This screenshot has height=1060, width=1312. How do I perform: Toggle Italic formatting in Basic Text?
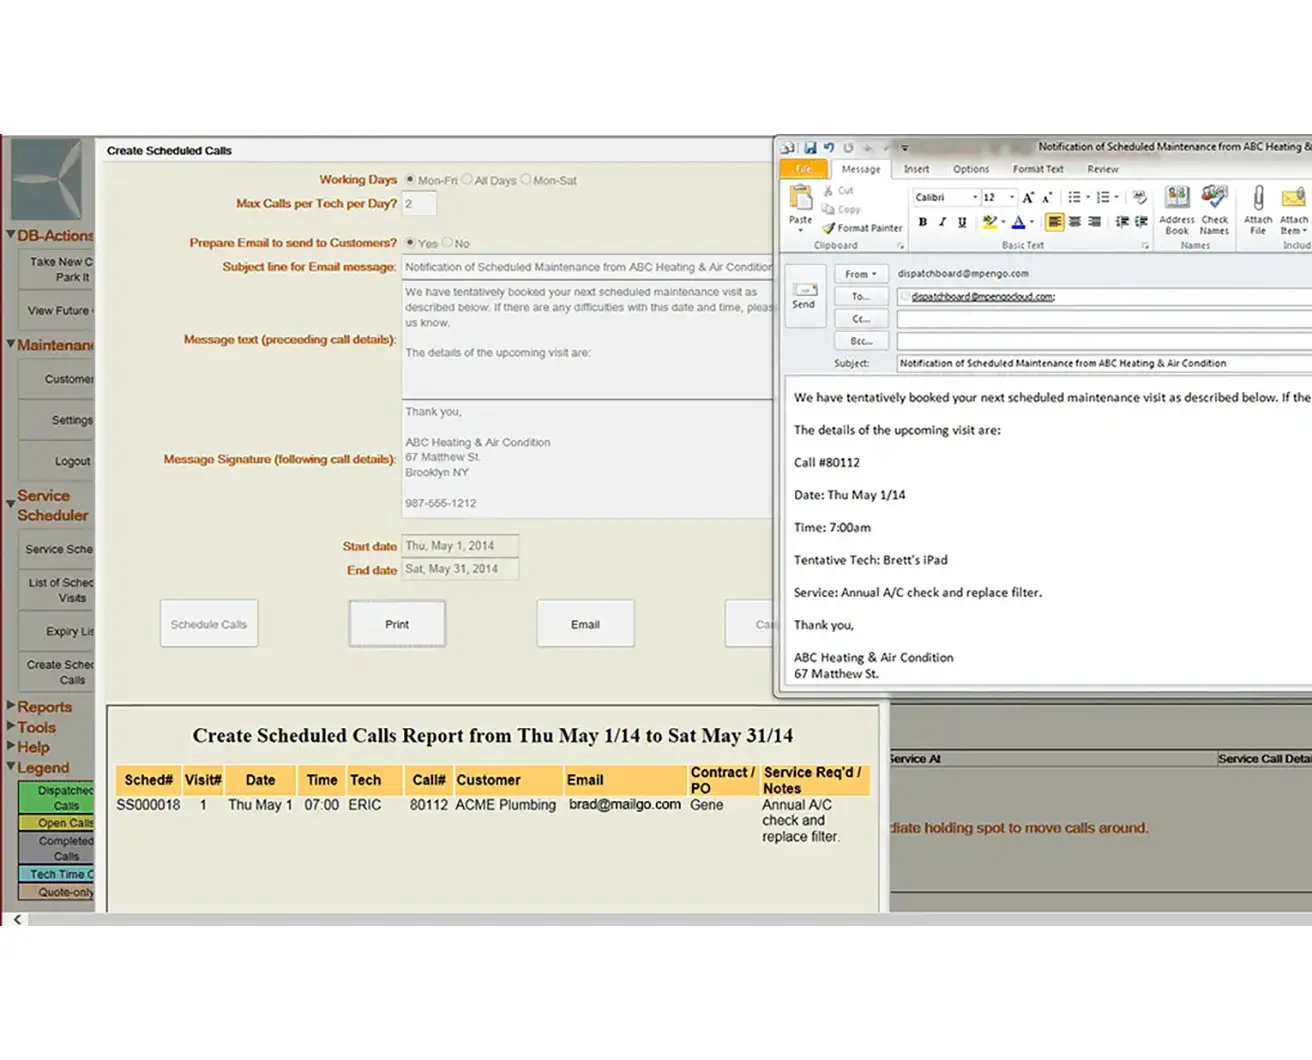(x=942, y=222)
